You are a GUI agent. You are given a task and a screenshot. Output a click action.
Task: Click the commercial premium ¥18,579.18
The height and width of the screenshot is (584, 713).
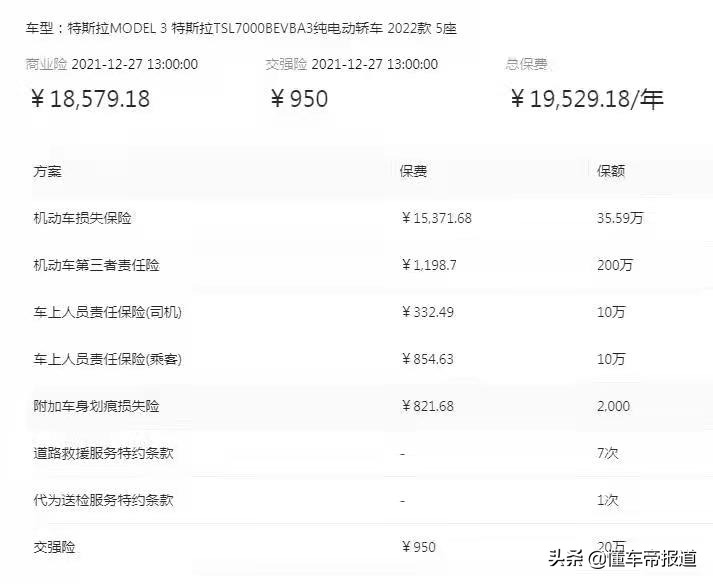(90, 99)
